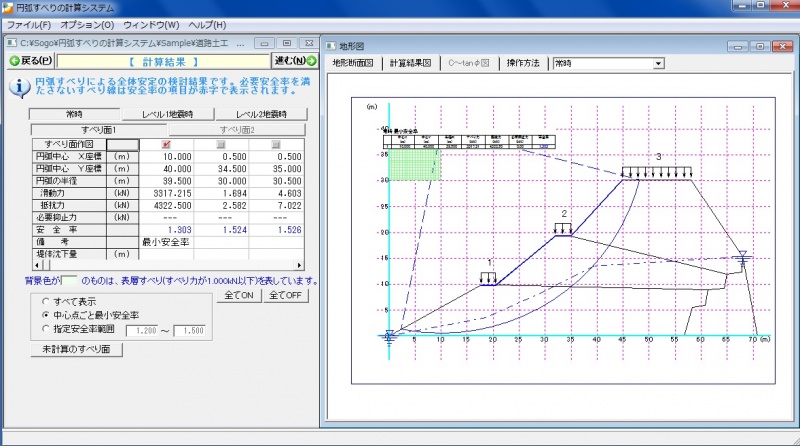Uncheck the red-checked slip surface checkbox
The height and width of the screenshot is (446, 800).
click(x=166, y=144)
